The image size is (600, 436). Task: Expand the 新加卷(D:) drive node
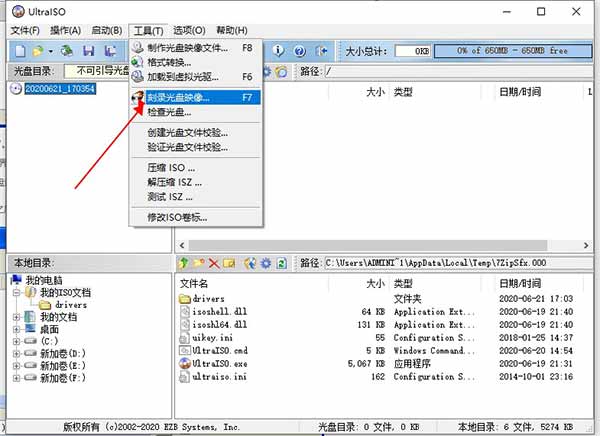[x=16, y=353]
